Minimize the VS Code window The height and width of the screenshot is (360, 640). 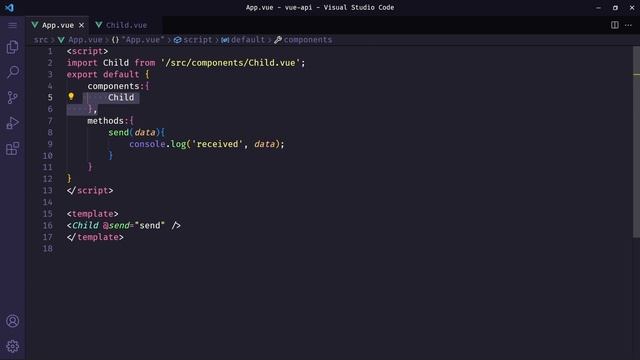[598, 7]
